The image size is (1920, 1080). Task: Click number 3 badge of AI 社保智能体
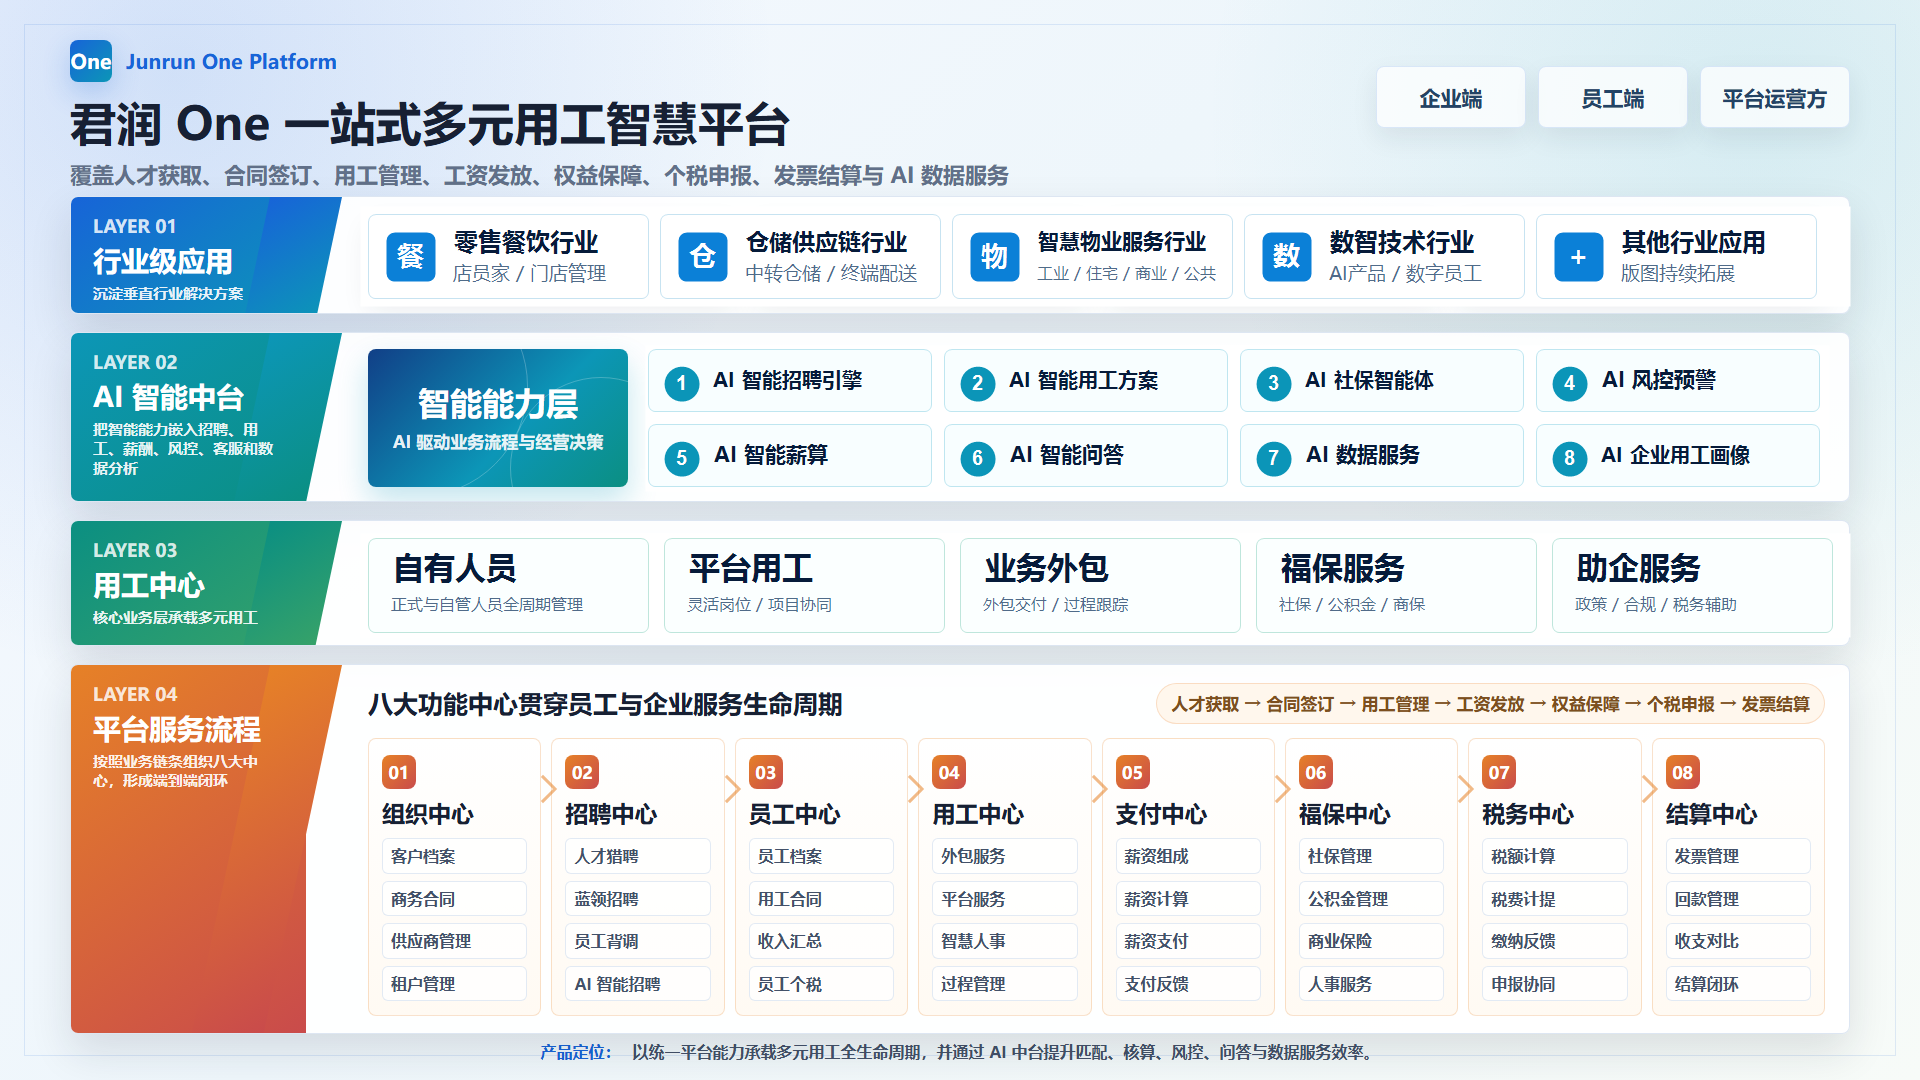coord(1274,383)
